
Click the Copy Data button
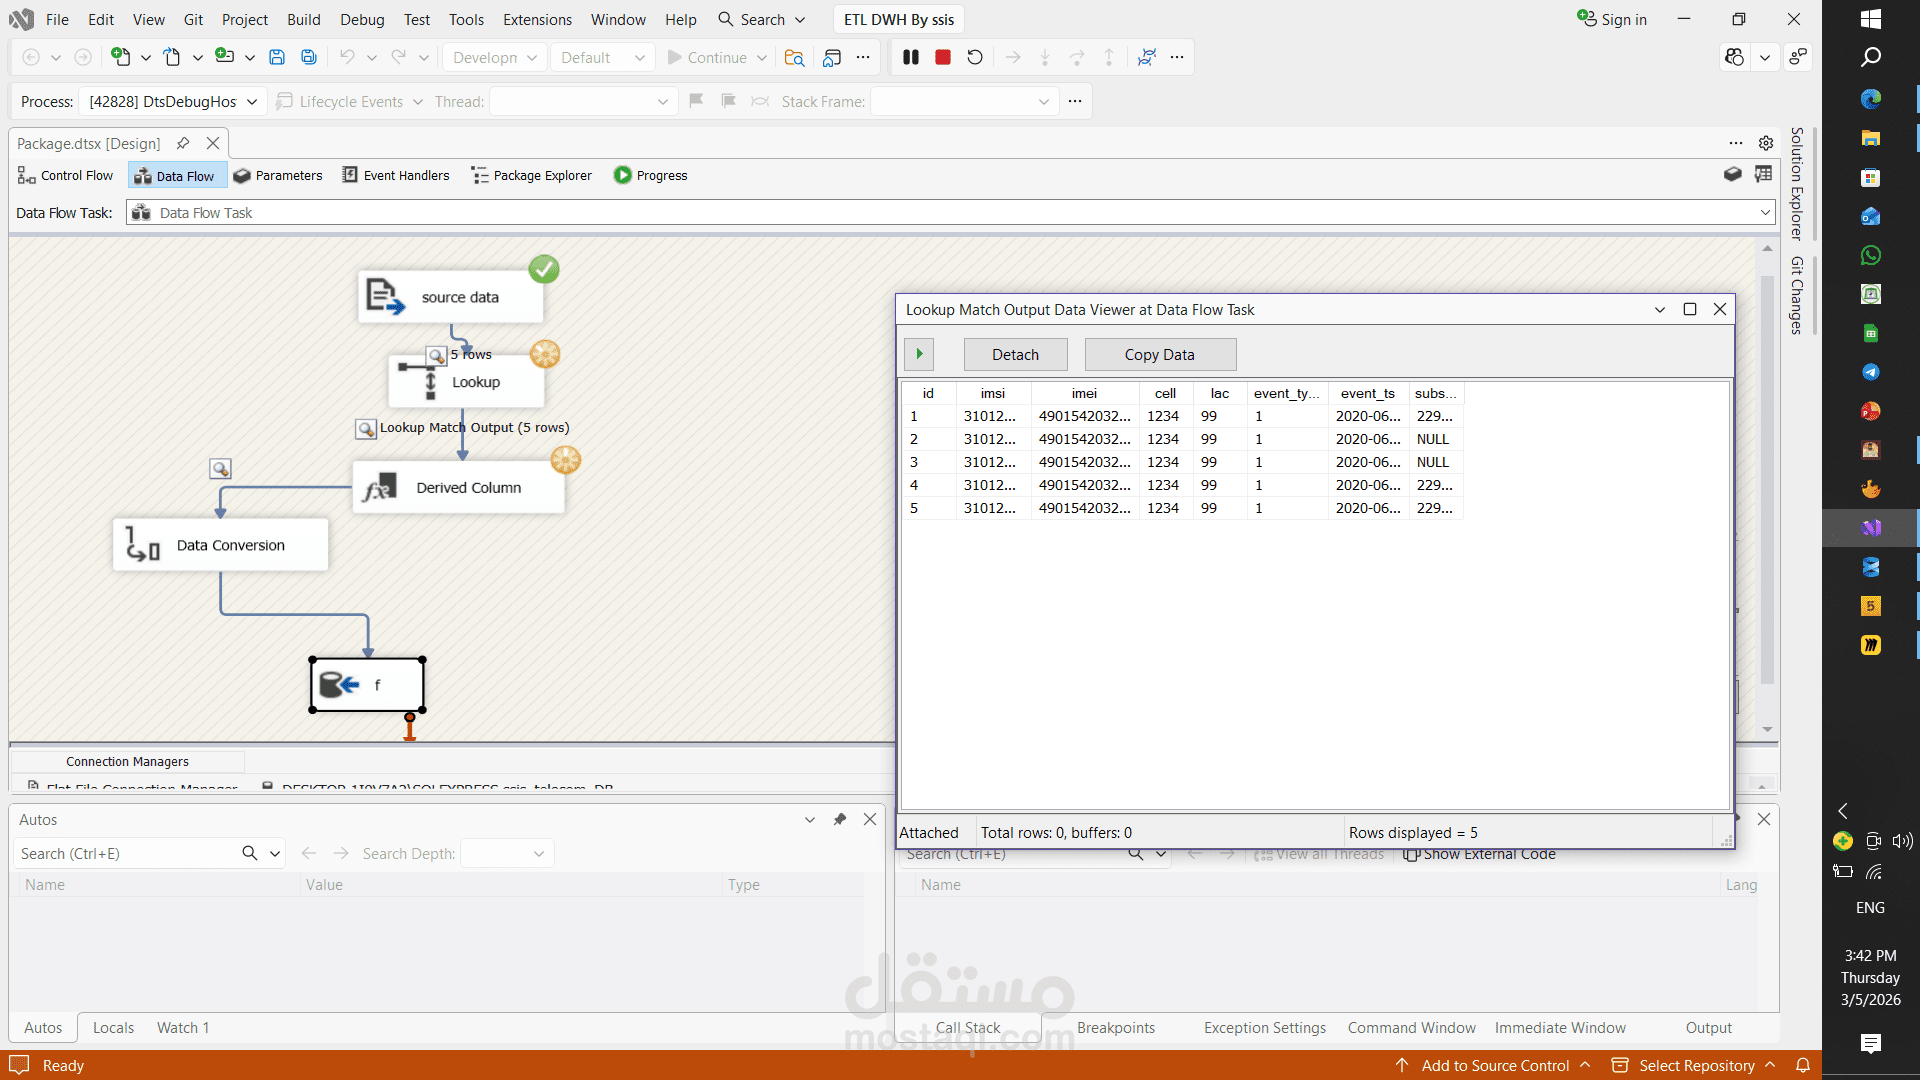(1159, 355)
